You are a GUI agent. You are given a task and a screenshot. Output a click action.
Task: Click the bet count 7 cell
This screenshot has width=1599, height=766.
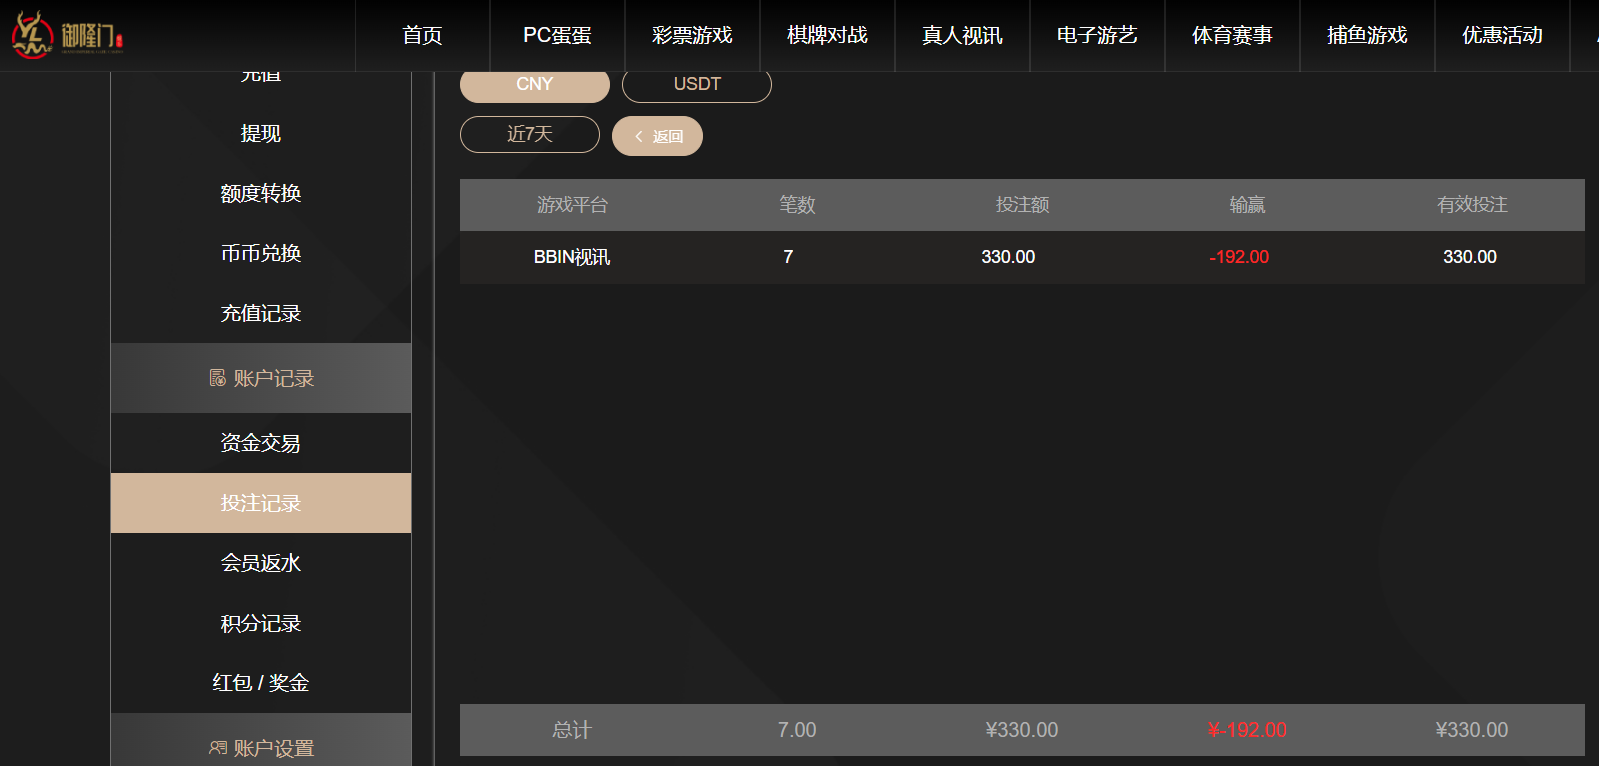point(788,257)
